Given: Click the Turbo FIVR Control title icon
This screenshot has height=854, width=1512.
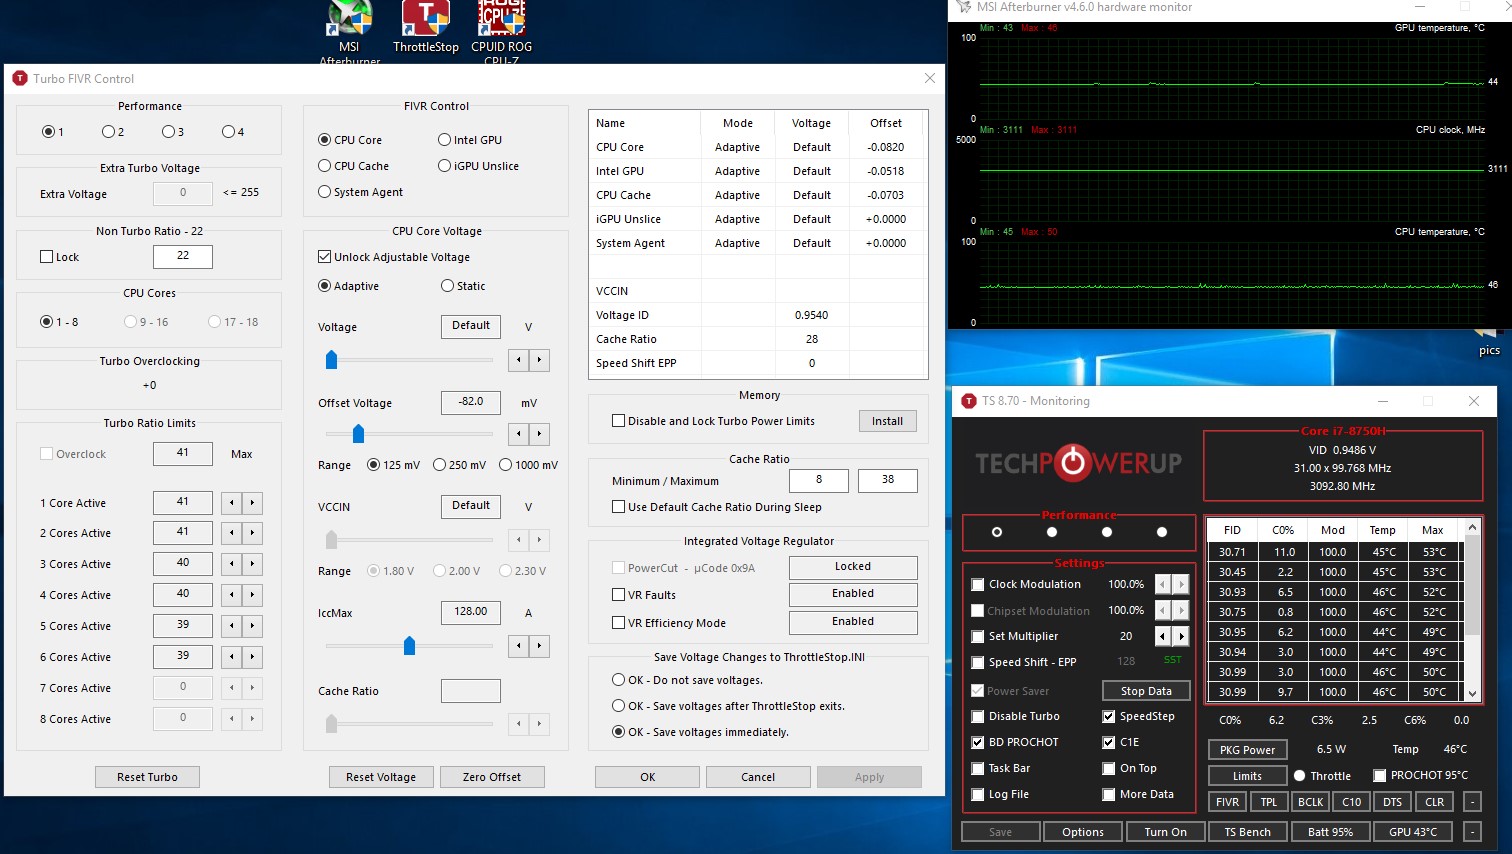Looking at the screenshot, I should 20,78.
